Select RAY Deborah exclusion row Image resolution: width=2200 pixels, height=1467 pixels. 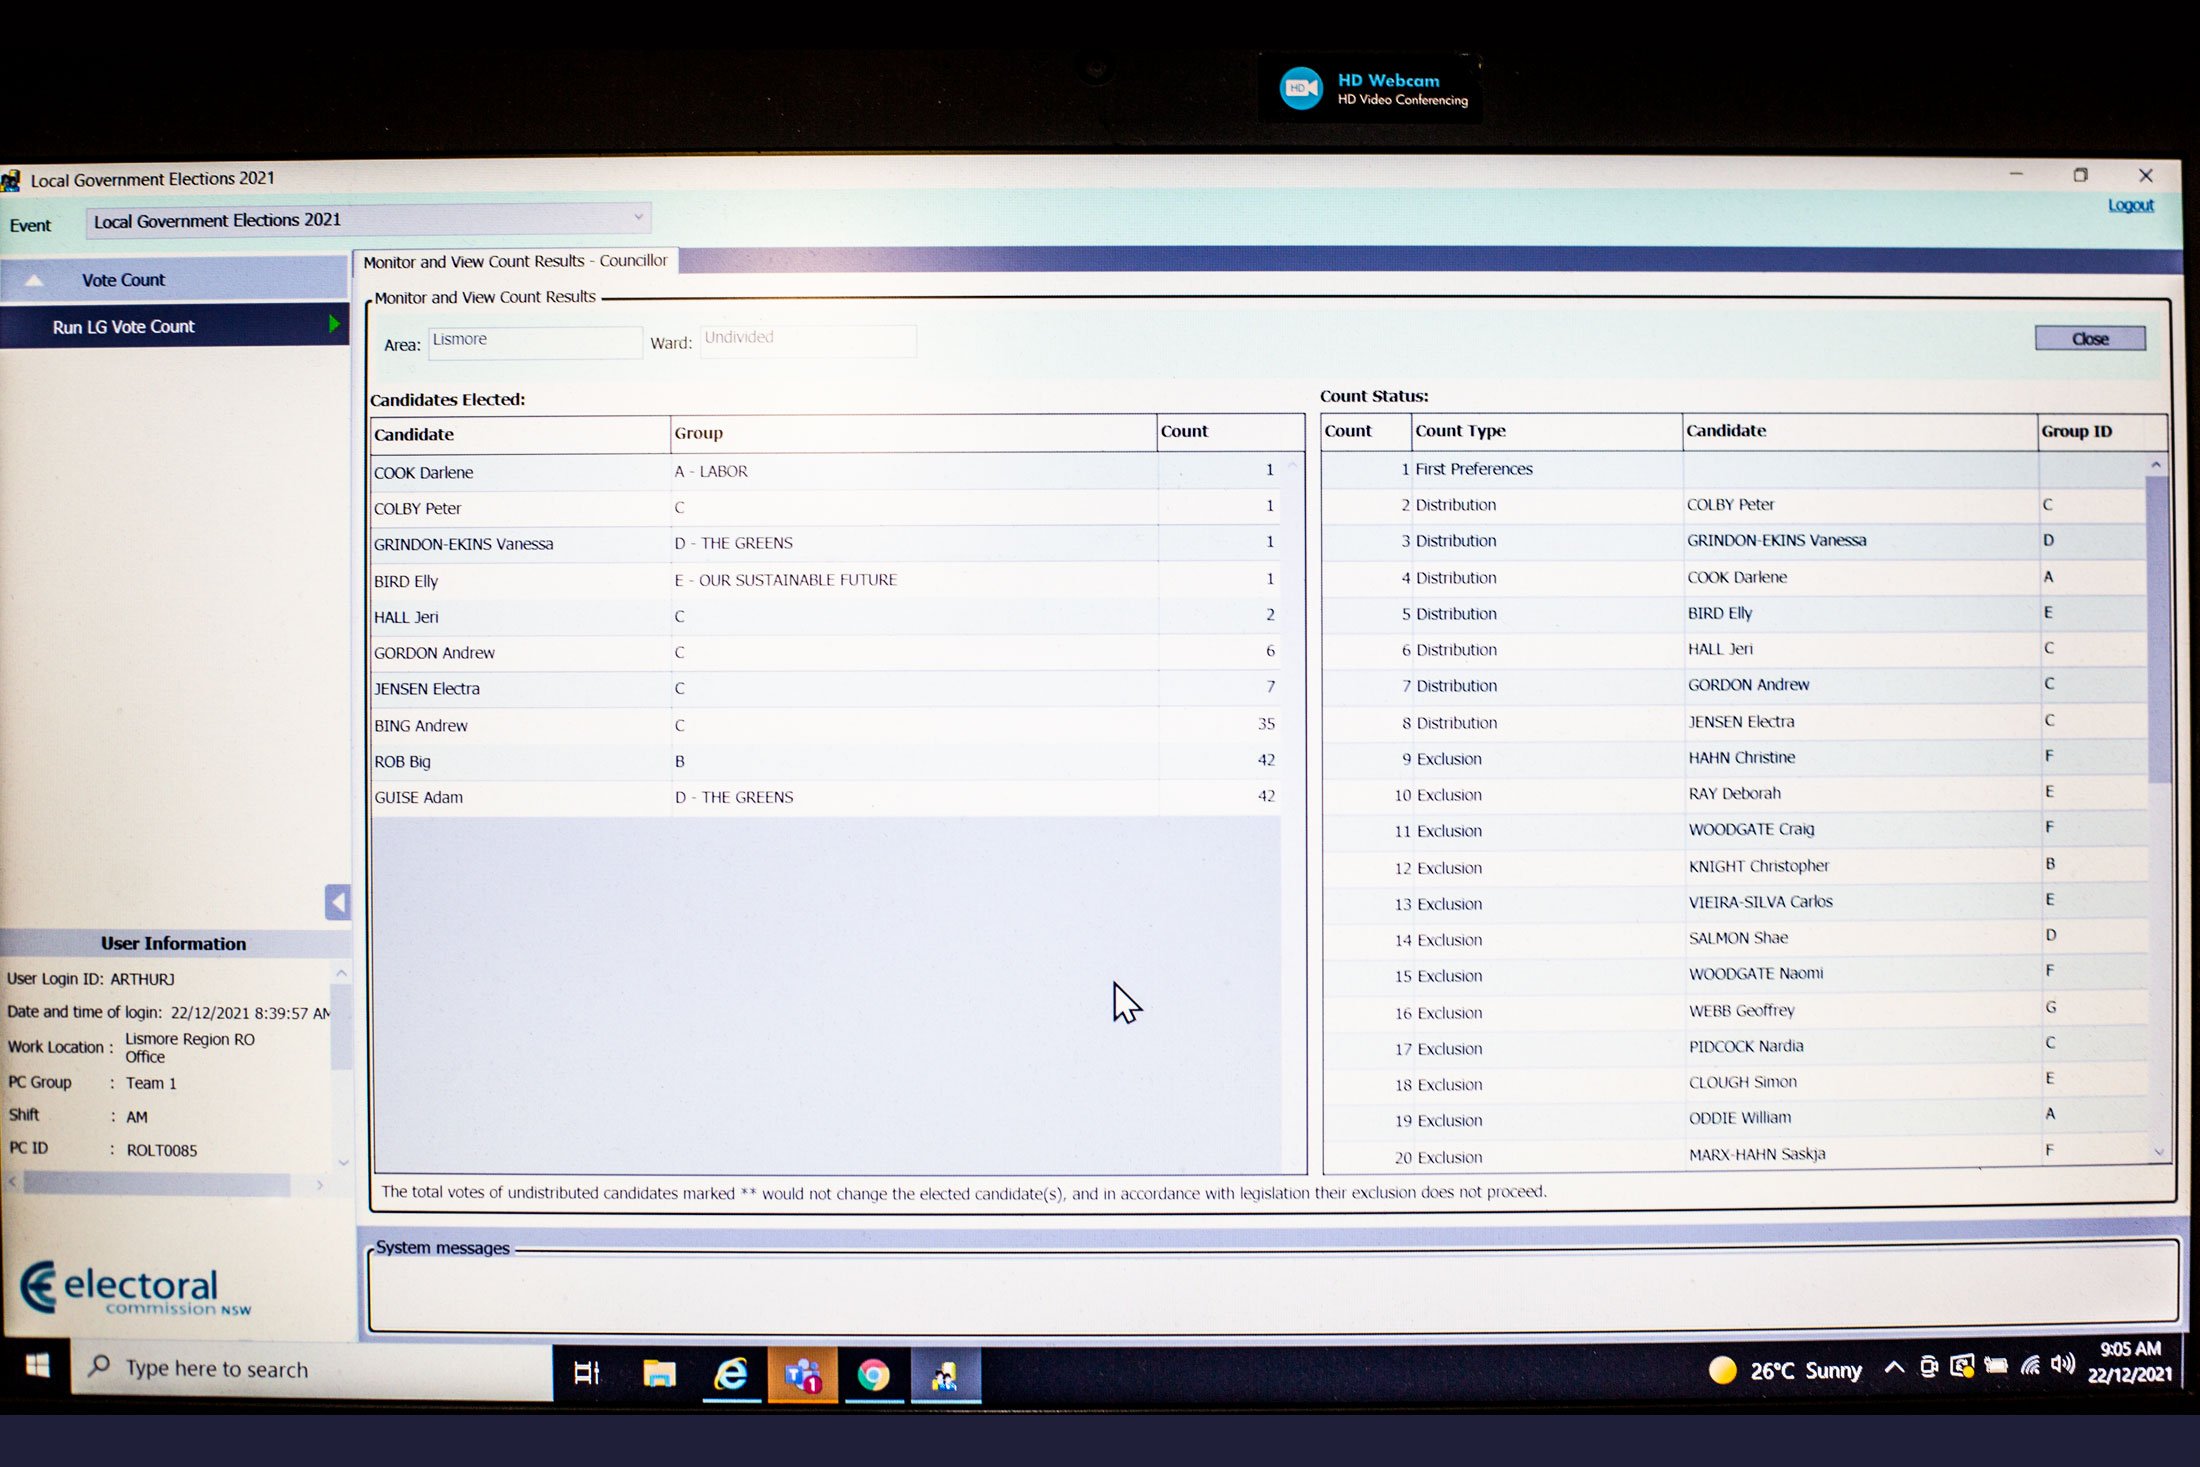coord(1734,794)
